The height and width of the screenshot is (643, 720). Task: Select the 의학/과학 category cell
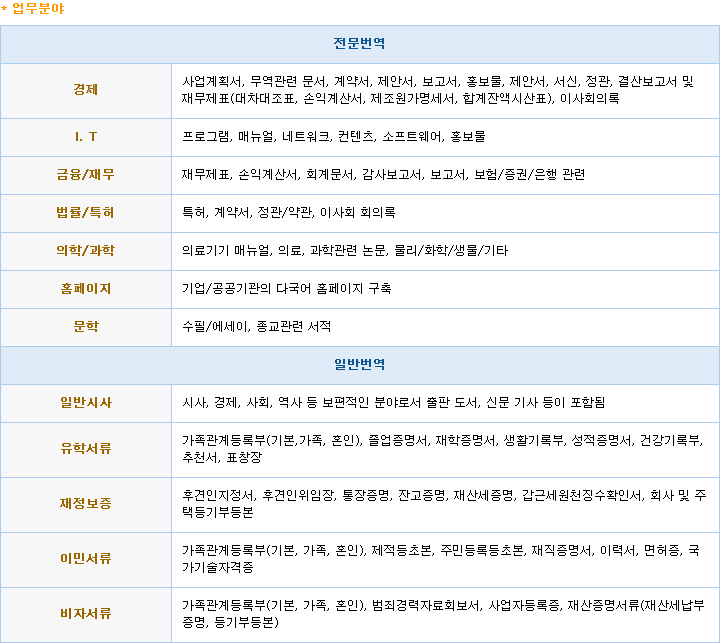point(86,251)
